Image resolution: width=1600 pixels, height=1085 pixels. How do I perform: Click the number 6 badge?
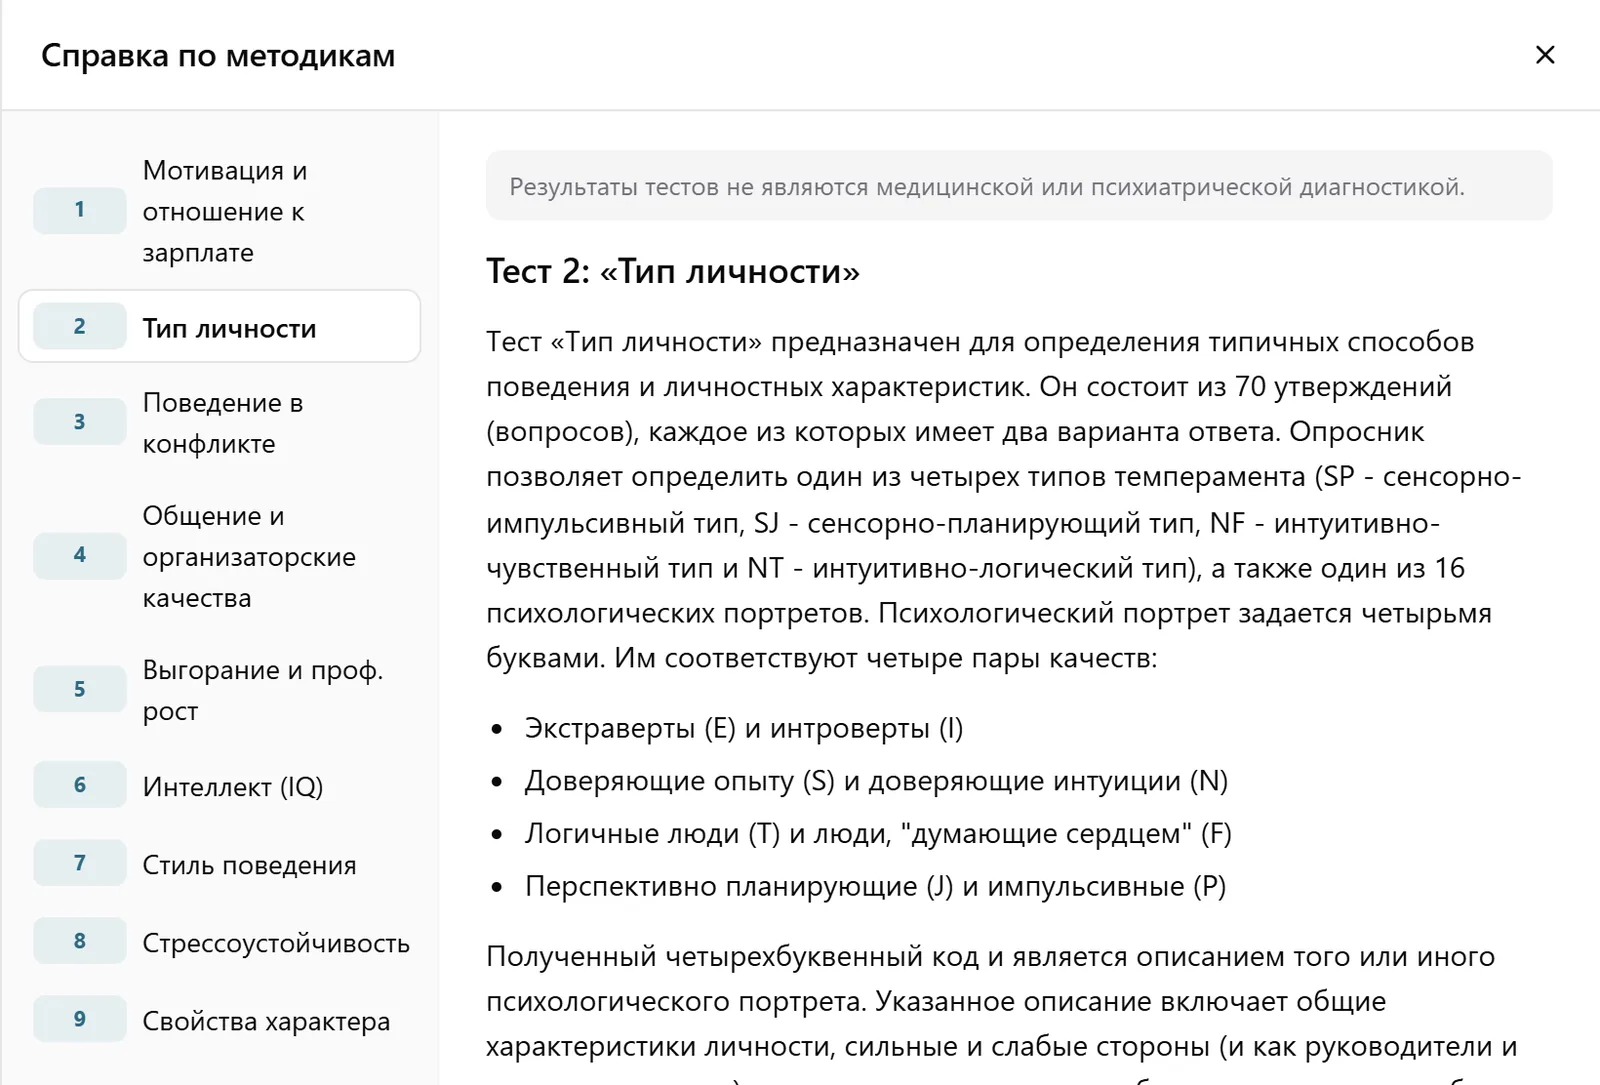click(80, 785)
